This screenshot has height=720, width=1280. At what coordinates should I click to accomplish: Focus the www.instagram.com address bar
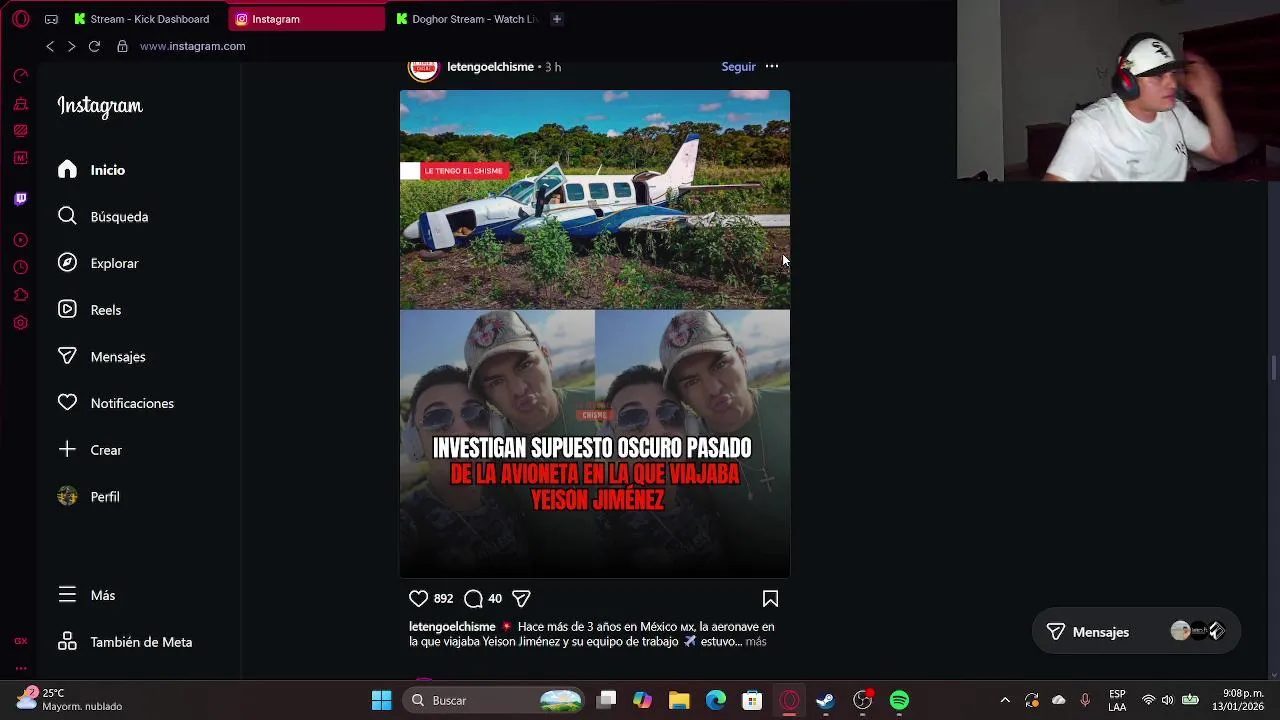(x=192, y=46)
